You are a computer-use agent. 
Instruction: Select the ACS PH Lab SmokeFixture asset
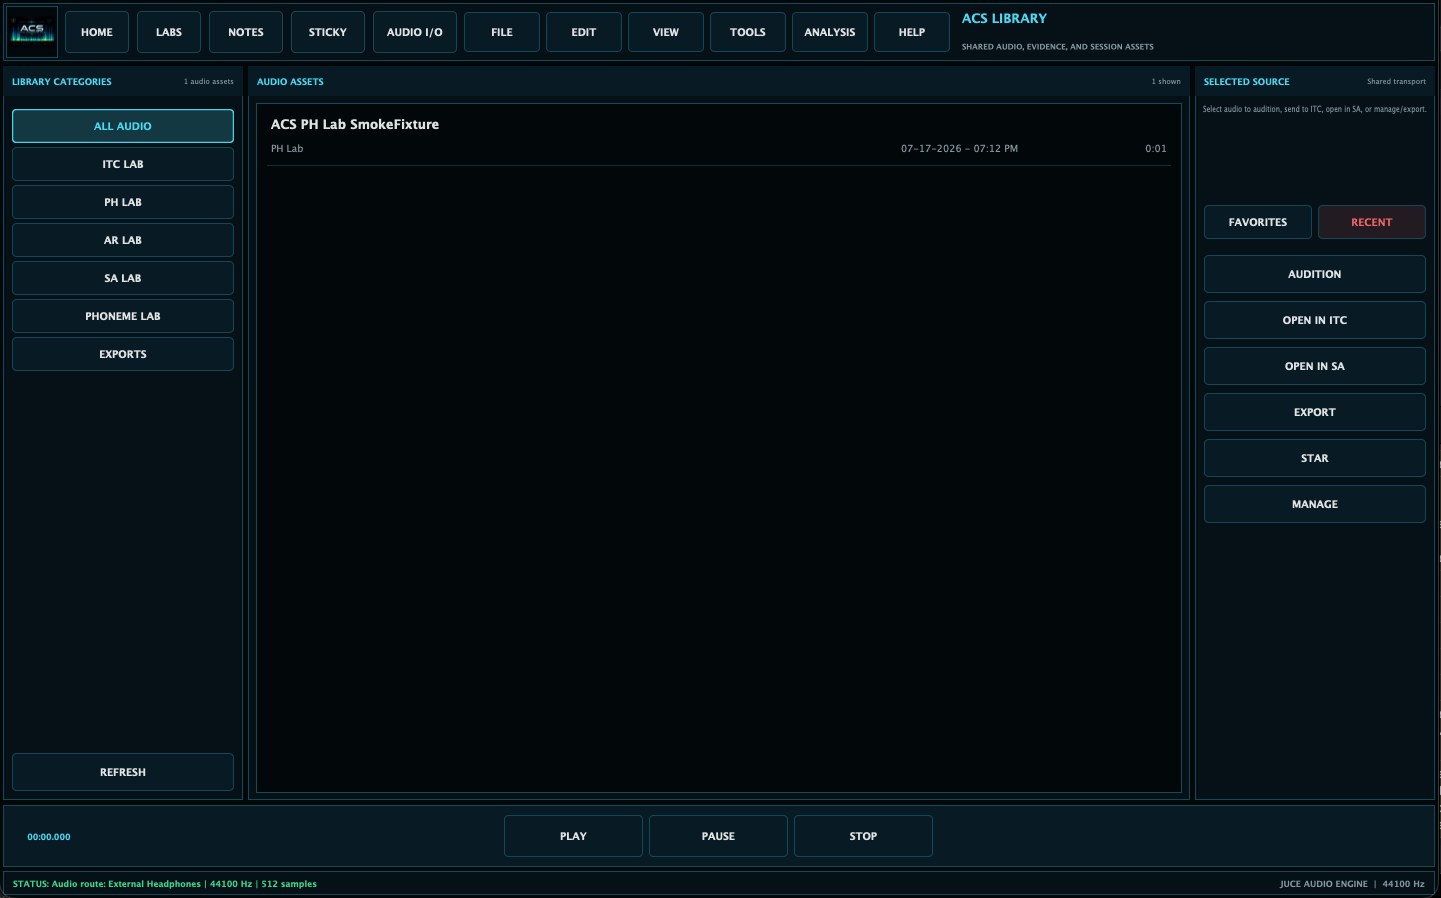coord(718,136)
